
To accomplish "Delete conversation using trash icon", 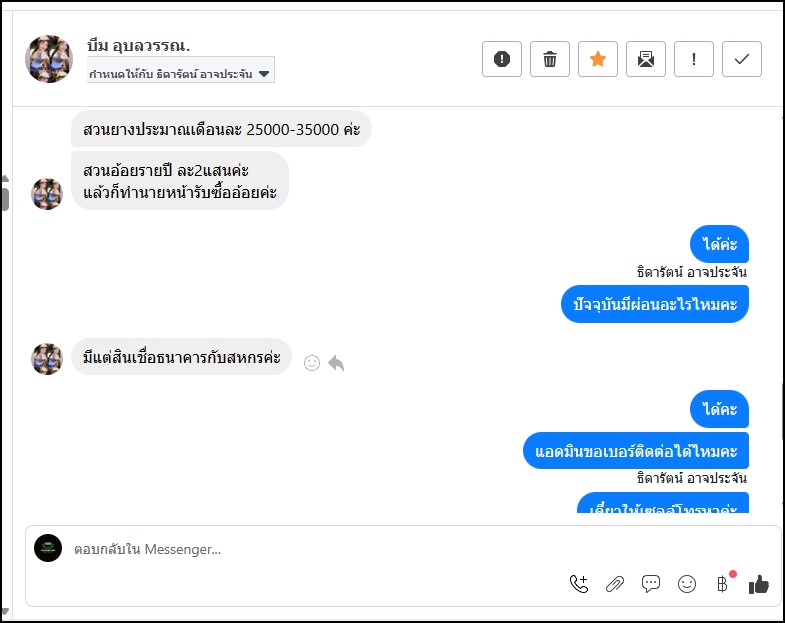I will pos(550,59).
